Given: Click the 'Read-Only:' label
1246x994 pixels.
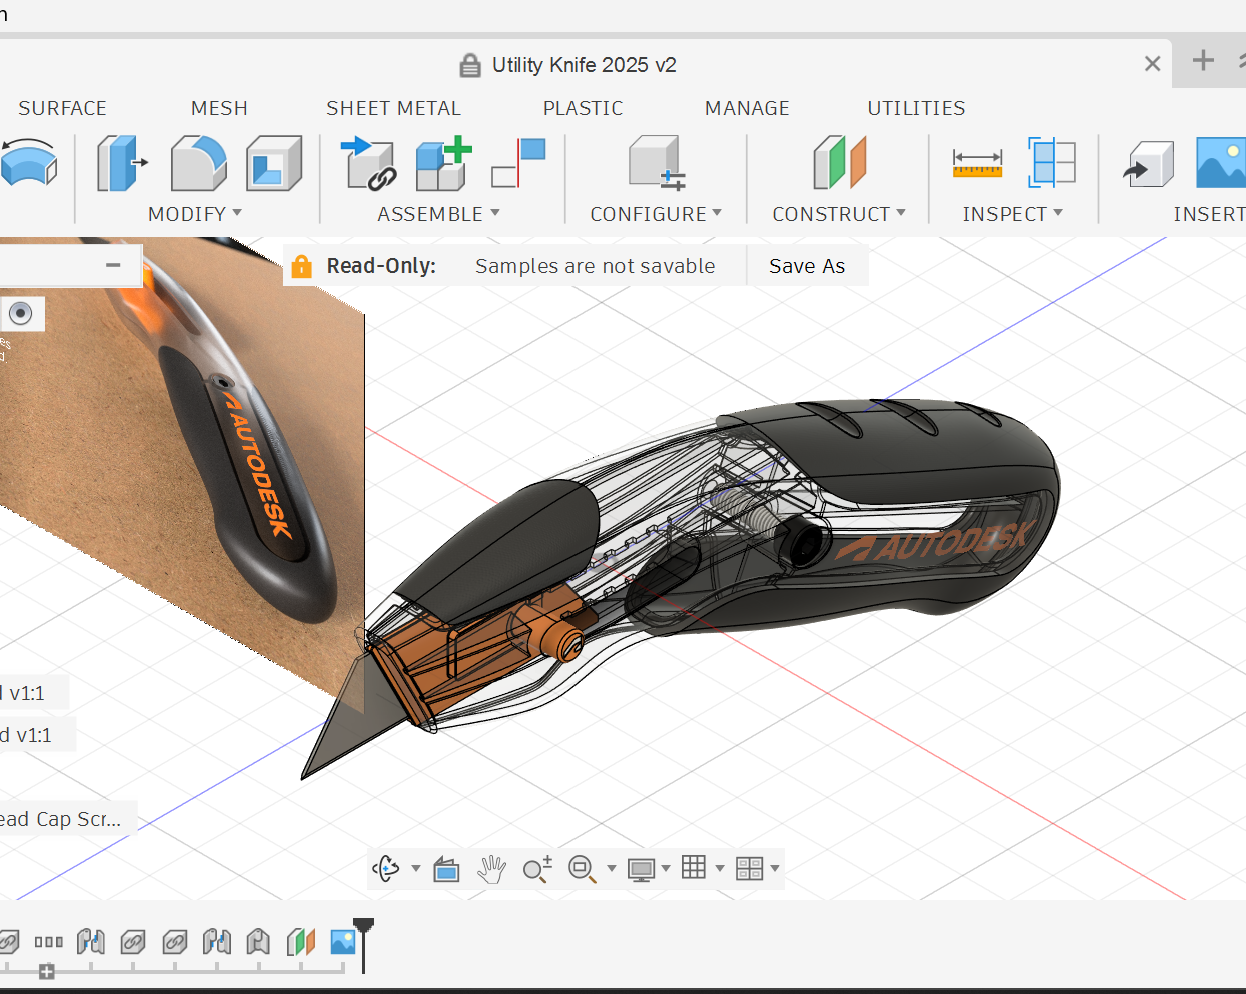Looking at the screenshot, I should tap(381, 266).
